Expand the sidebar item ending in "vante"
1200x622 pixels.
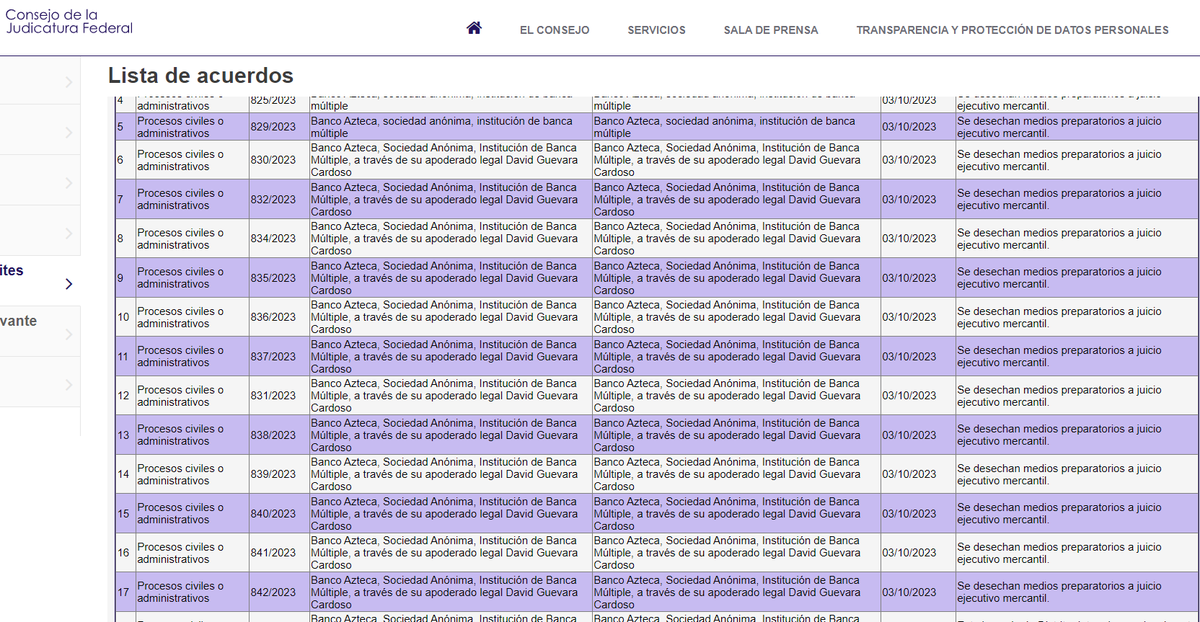(40, 333)
